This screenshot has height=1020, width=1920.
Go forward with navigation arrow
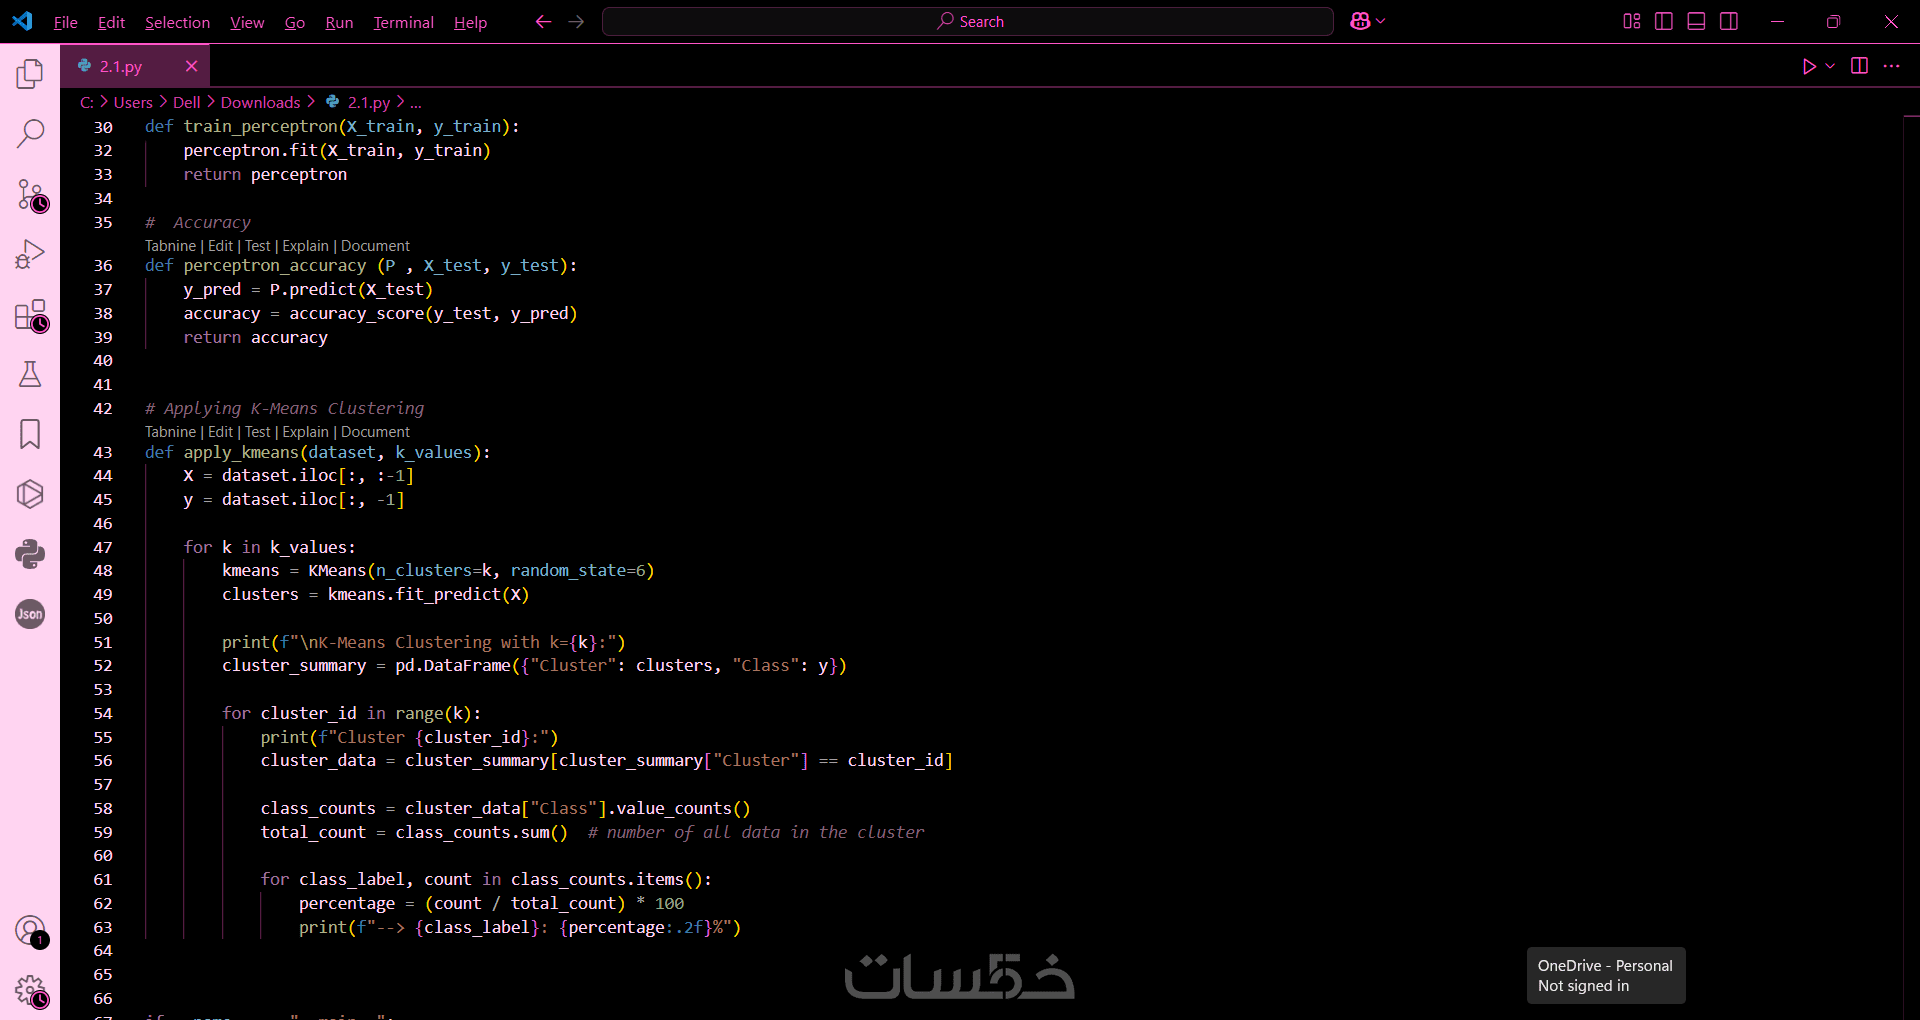click(576, 21)
